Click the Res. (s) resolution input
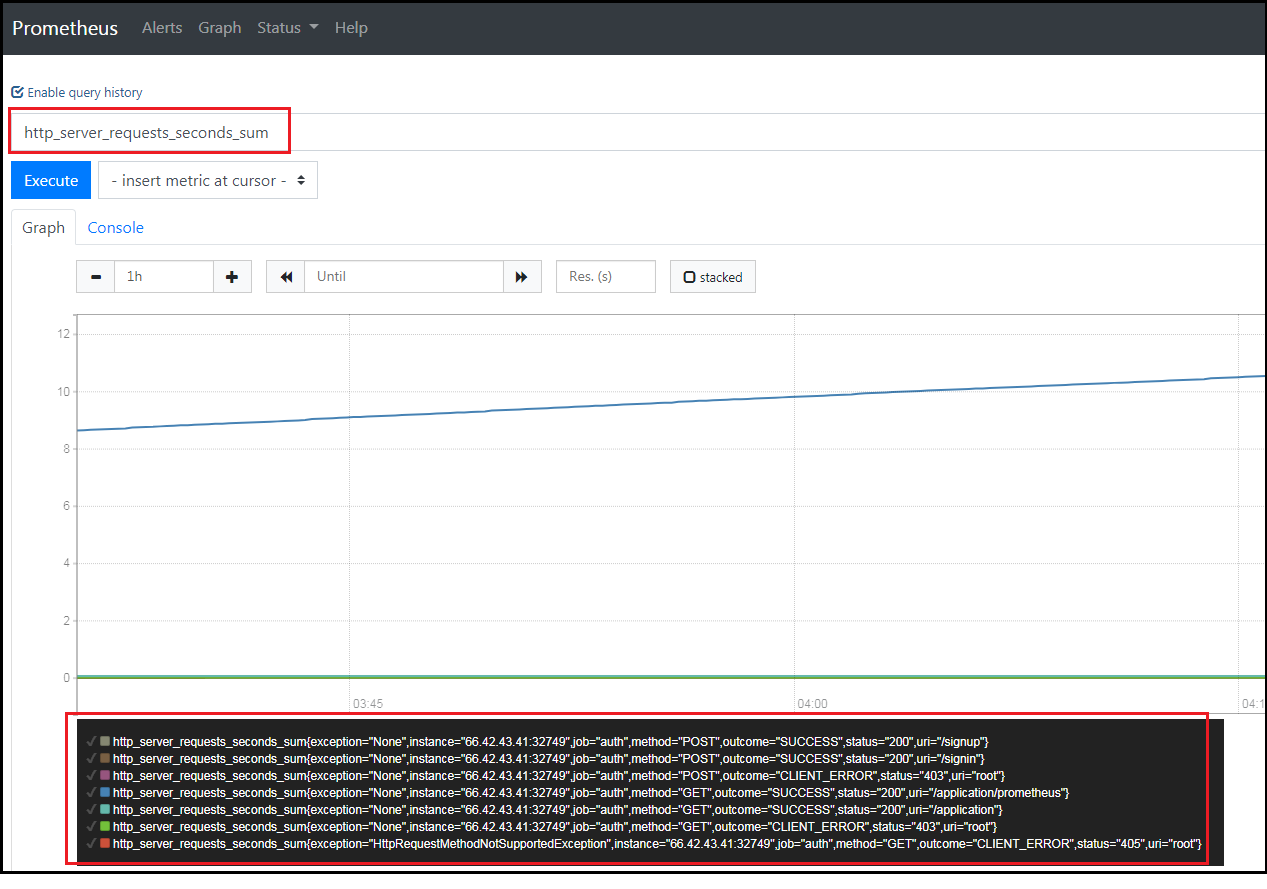1267x889 pixels. pos(606,277)
